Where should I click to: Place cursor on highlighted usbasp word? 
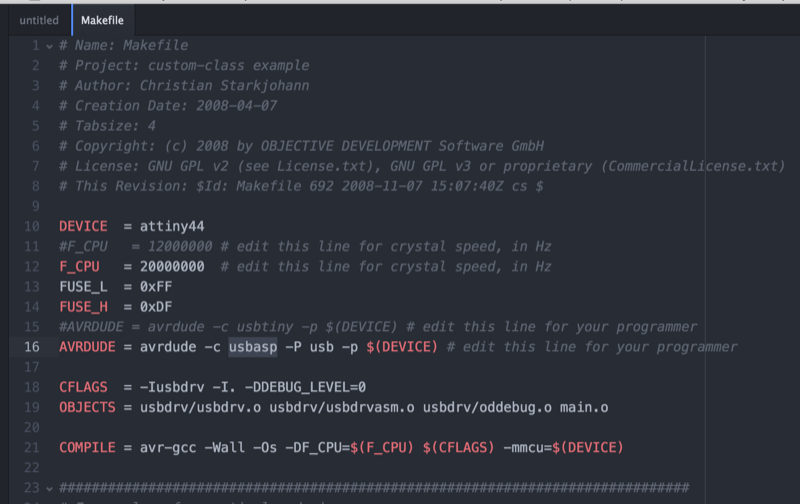click(253, 347)
